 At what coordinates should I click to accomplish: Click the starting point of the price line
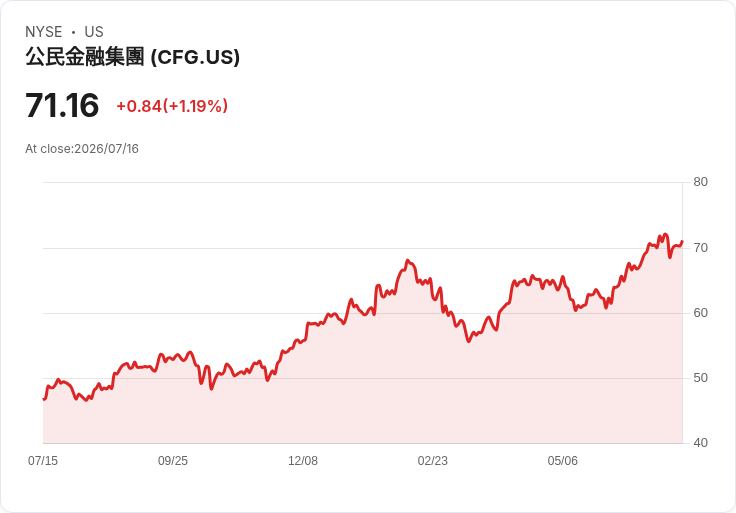[x=44, y=399]
